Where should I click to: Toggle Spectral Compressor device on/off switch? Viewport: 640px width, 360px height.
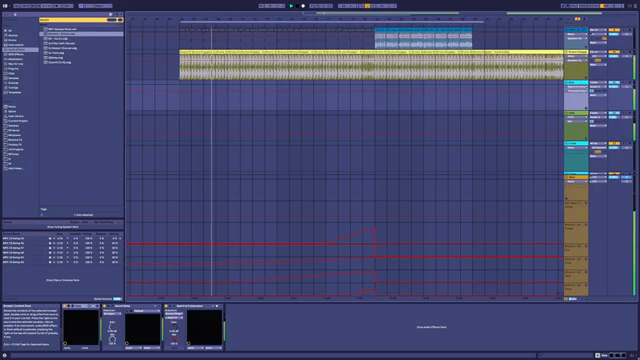(x=167, y=306)
